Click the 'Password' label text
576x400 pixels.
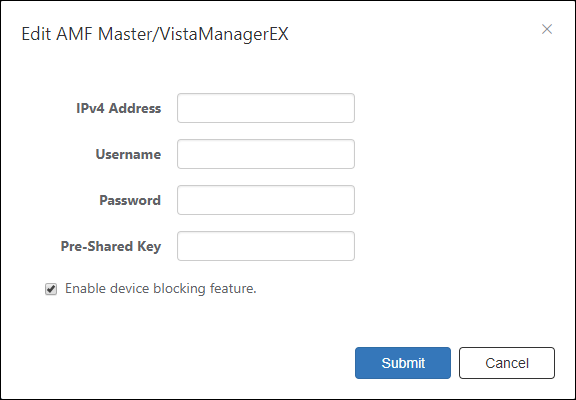point(130,200)
